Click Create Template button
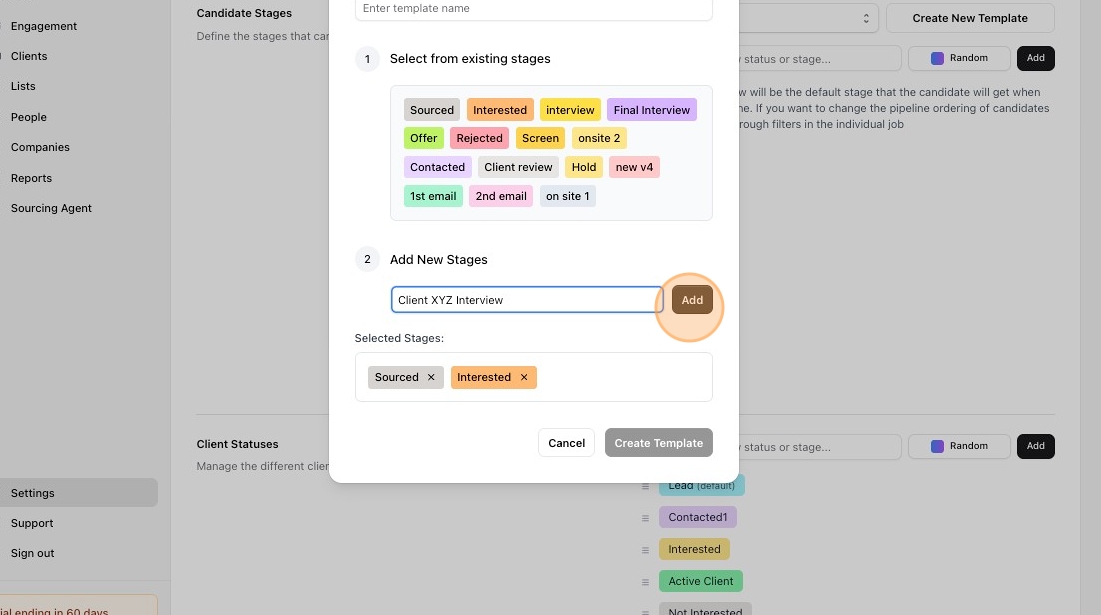The image size is (1101, 615). [659, 443]
